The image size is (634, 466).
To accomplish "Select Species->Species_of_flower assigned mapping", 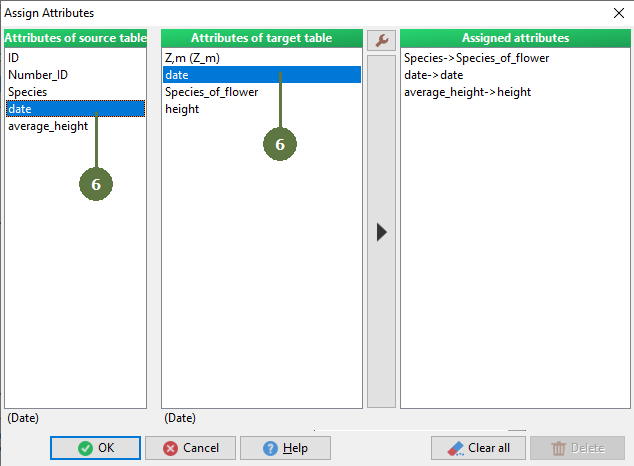I will click(476, 58).
